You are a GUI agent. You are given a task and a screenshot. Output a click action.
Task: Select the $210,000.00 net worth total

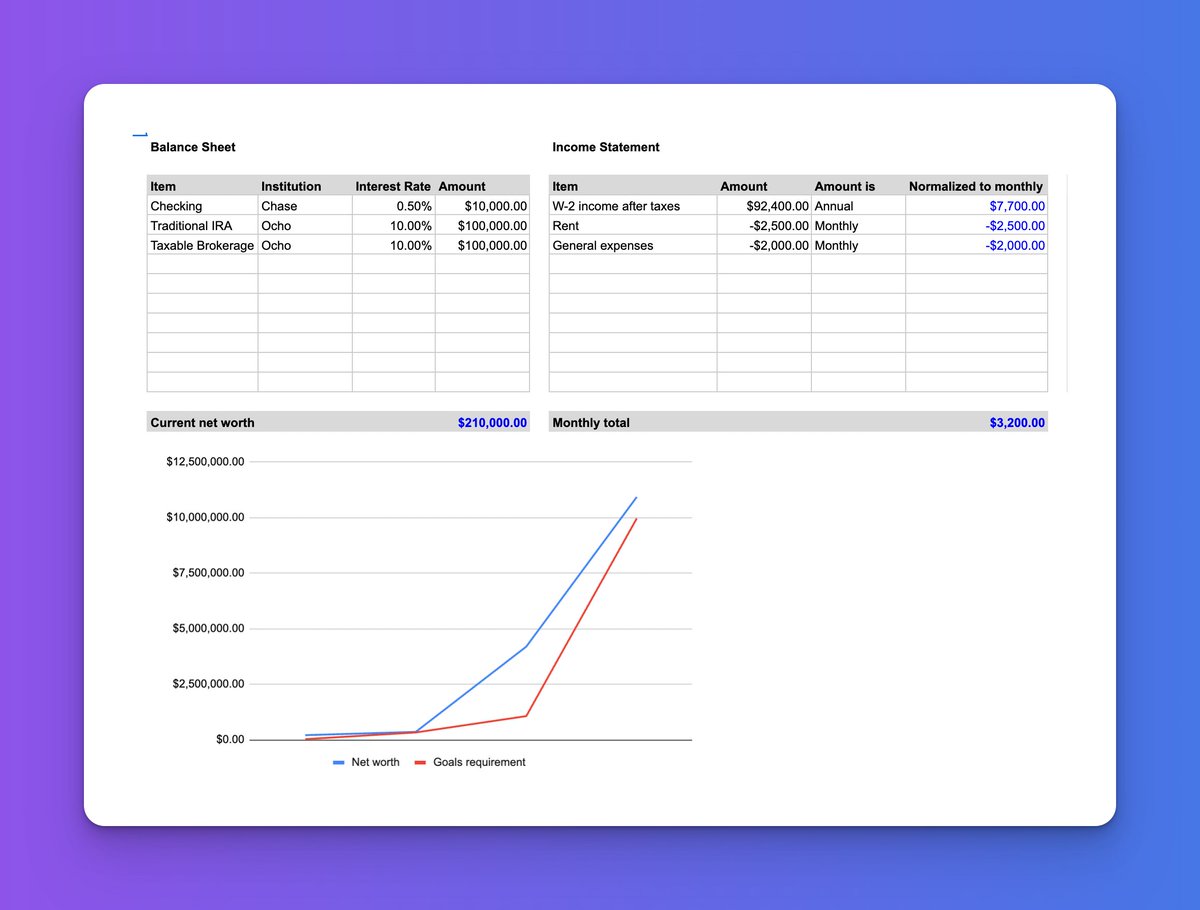(x=492, y=423)
